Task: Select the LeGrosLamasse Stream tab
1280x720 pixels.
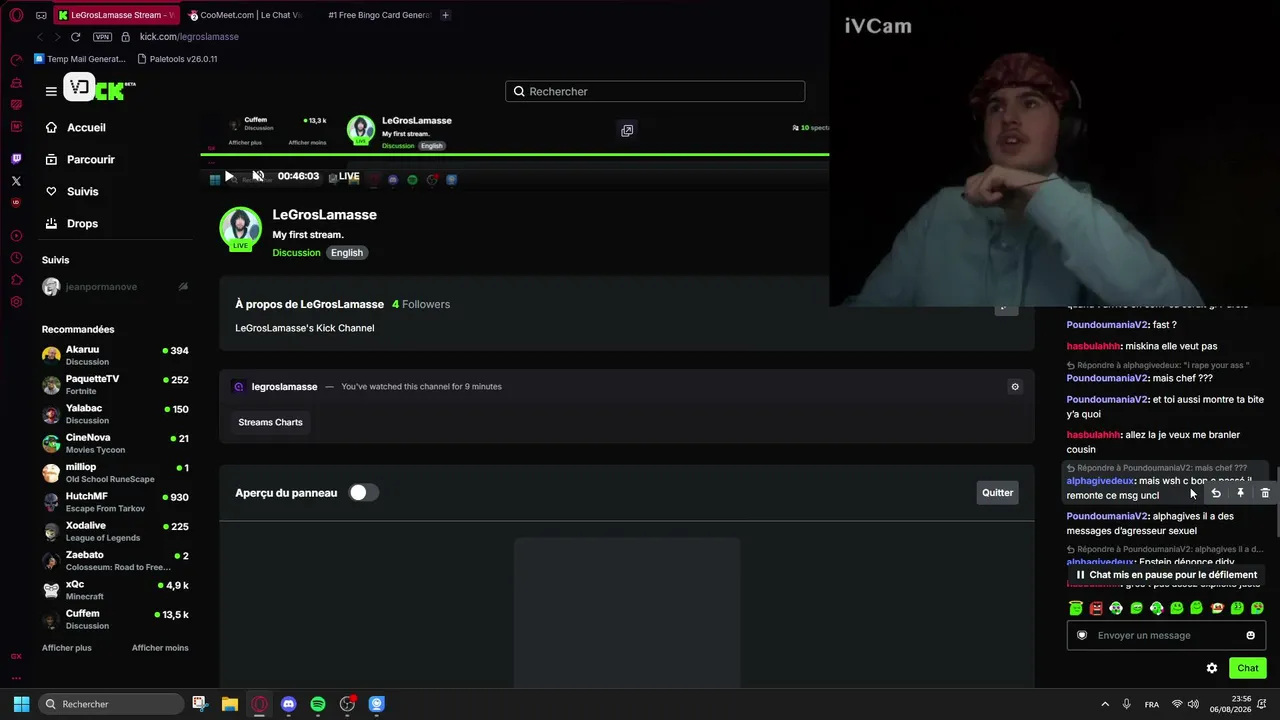Action: tap(116, 15)
